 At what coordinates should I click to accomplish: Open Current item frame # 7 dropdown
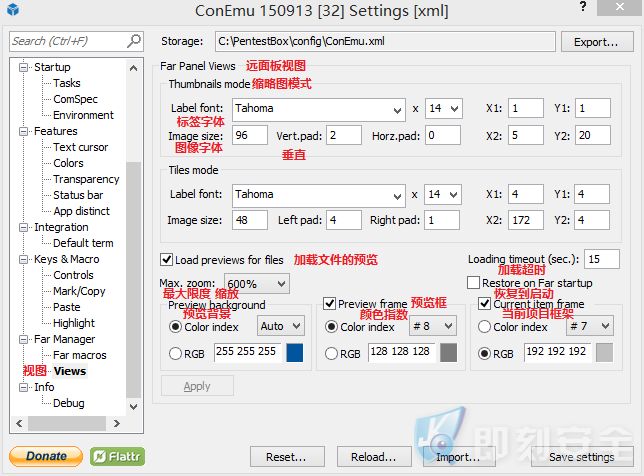[x=590, y=326]
